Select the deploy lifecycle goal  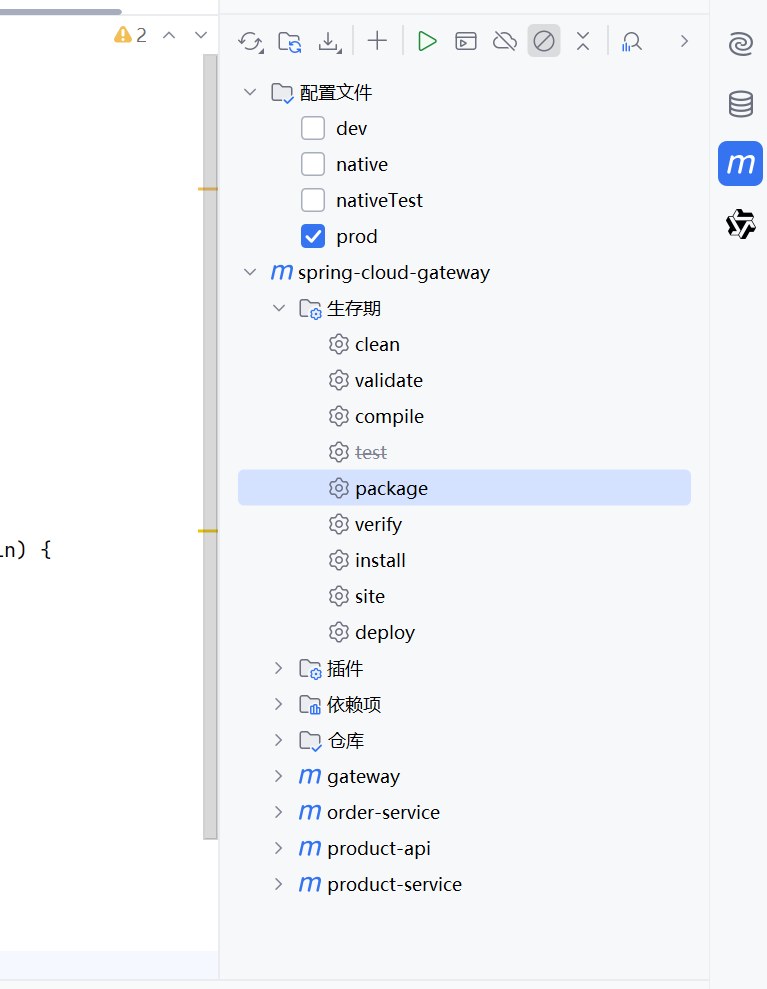click(464, 632)
